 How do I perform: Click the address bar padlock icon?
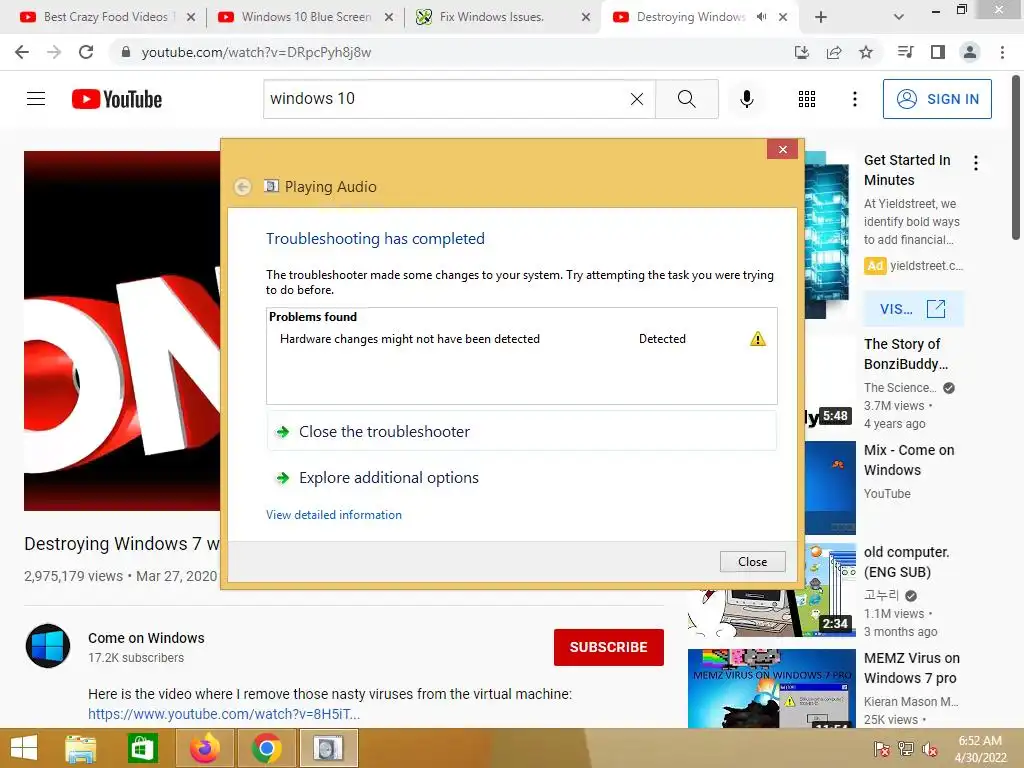coord(126,52)
